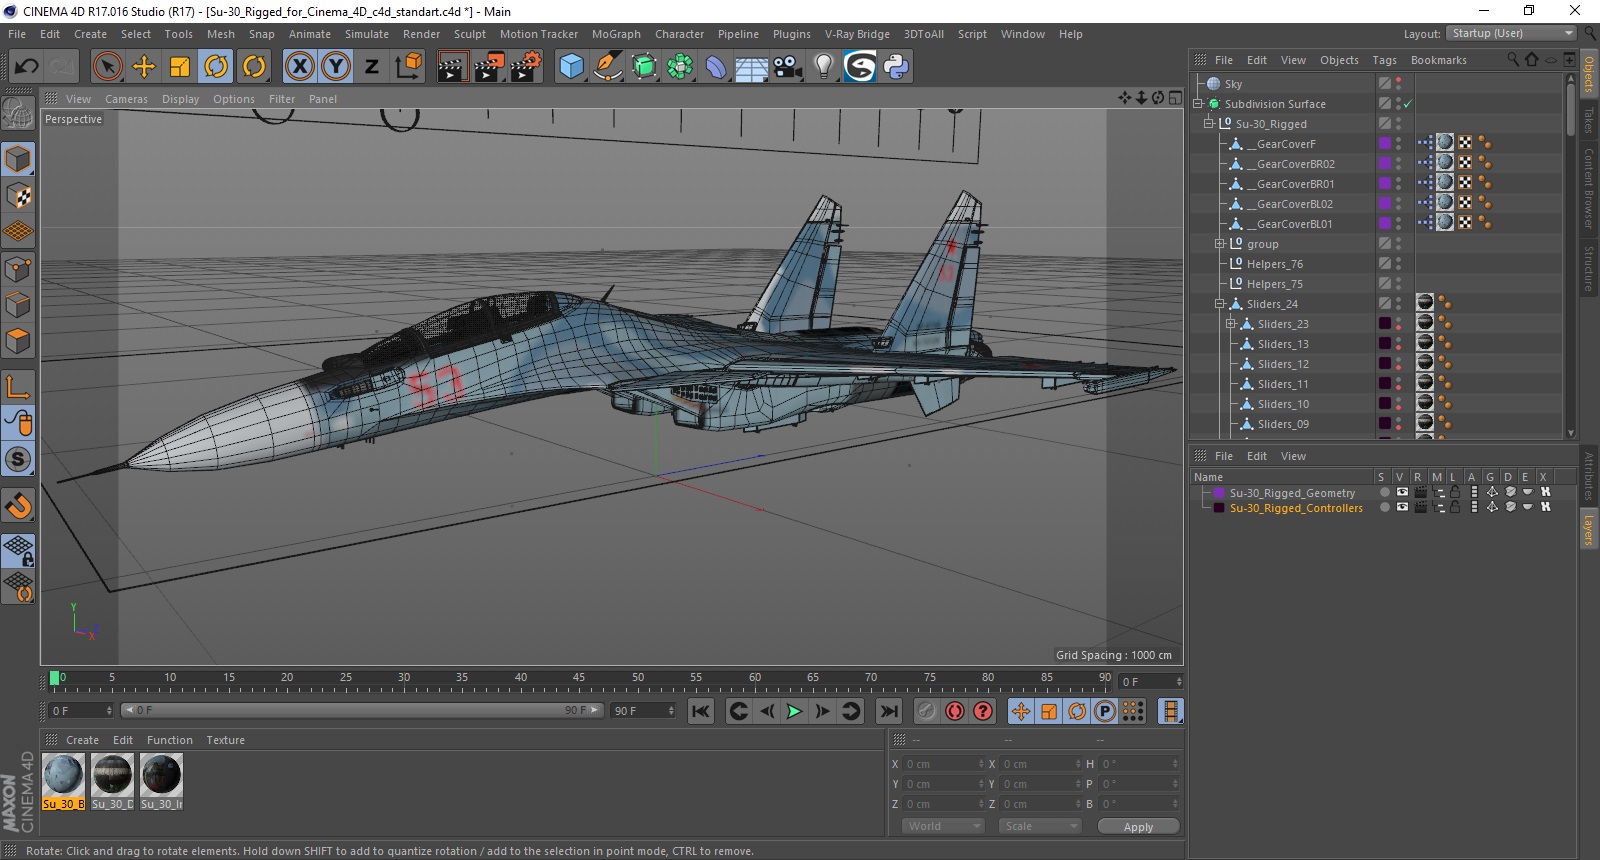Open the spline pen tool
This screenshot has width=1600, height=860.
coord(607,67)
